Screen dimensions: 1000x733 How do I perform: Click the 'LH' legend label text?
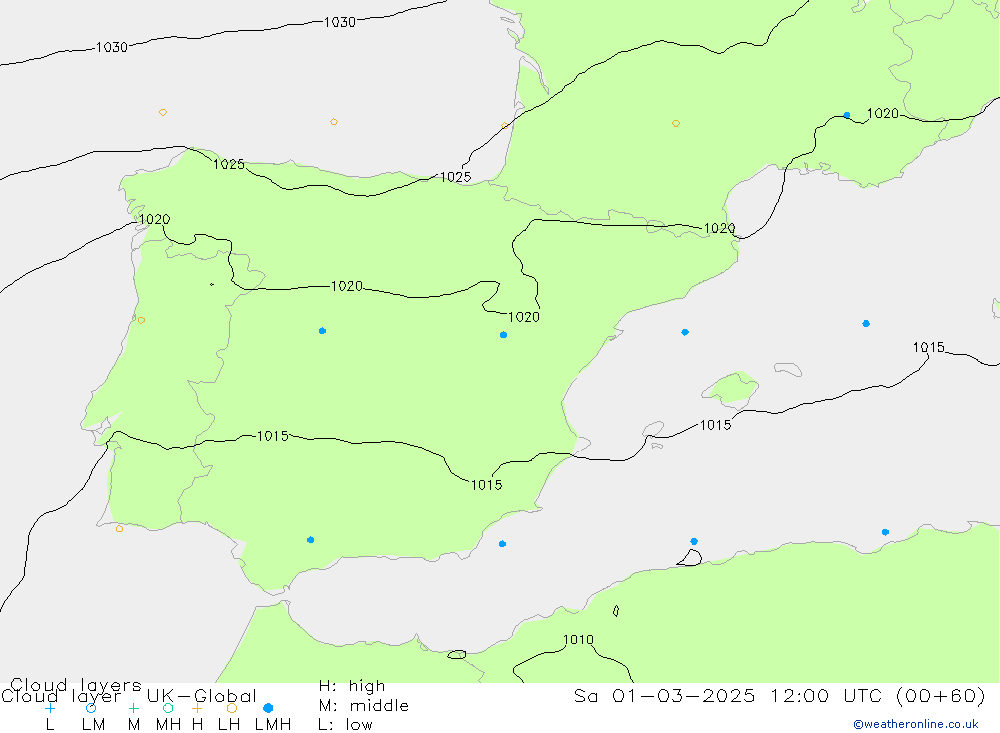229,725
